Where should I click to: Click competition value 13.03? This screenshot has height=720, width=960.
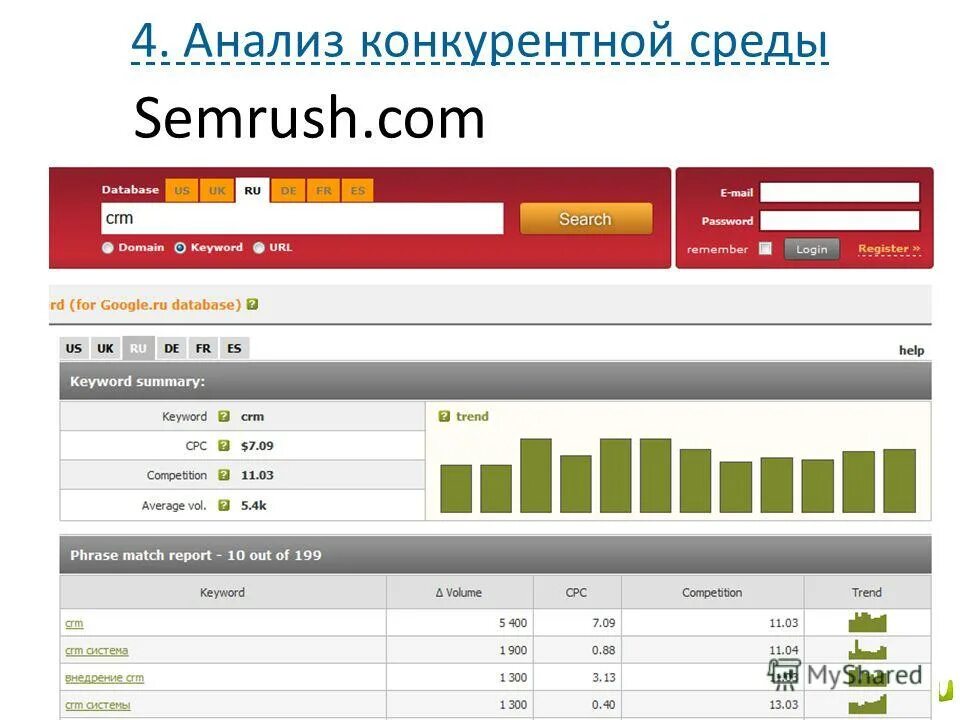pos(784,705)
